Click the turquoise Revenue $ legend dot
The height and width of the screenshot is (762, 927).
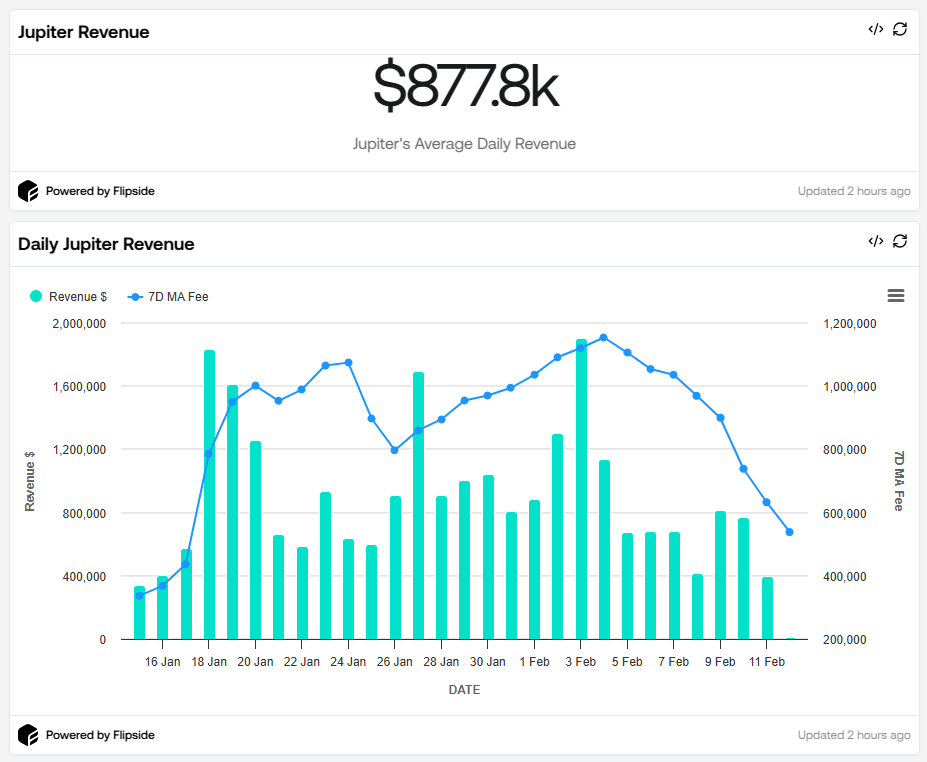pos(37,296)
